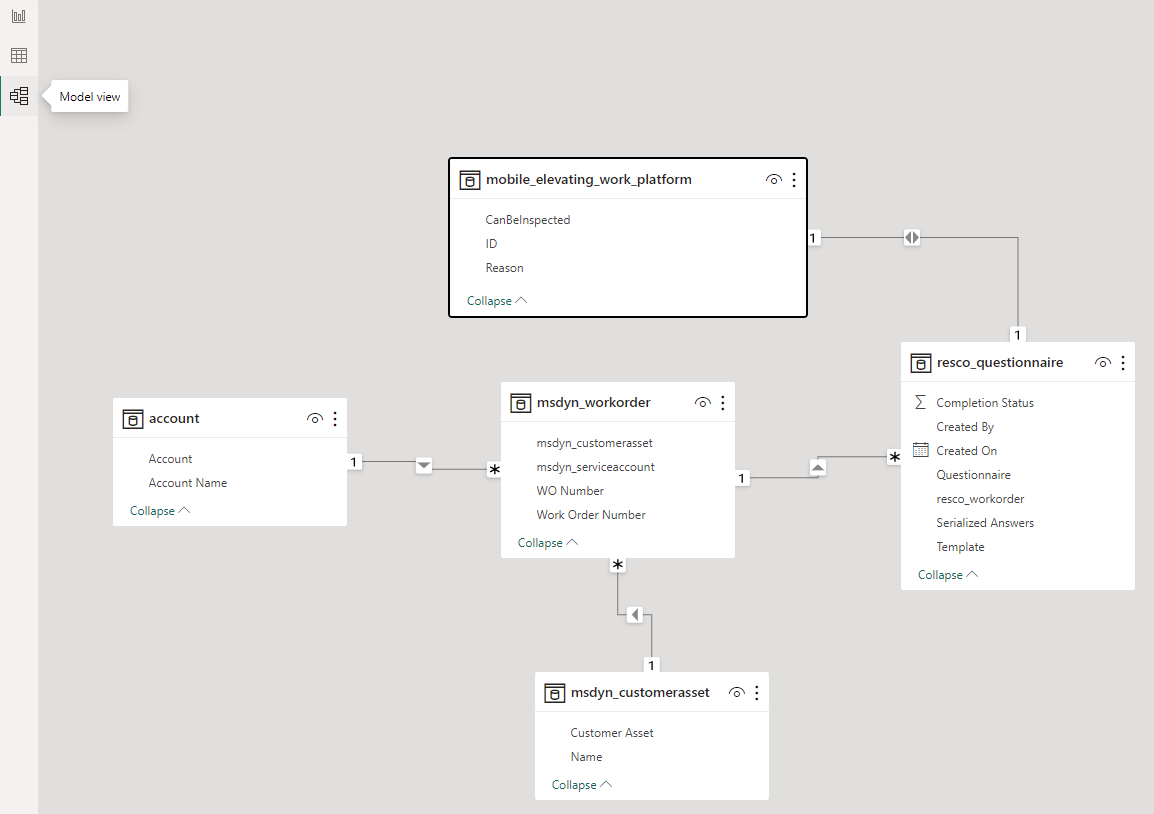The height and width of the screenshot is (814, 1154).
Task: Open more options for account table
Action: [x=335, y=419]
